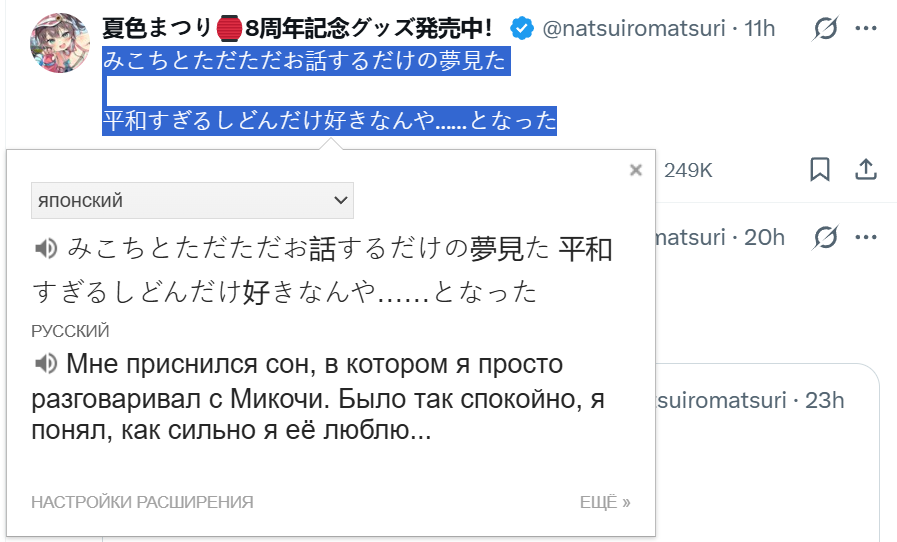Click the 11h timestamp on the tweet
This screenshot has height=542, width=897.
coord(759,28)
